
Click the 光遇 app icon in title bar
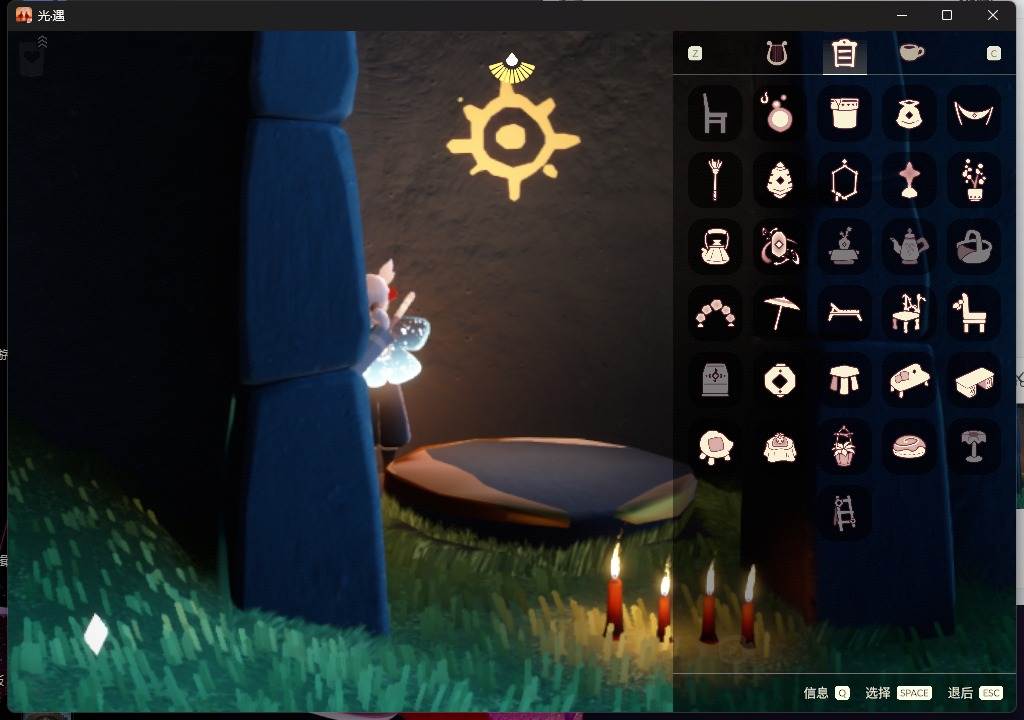tap(24, 15)
